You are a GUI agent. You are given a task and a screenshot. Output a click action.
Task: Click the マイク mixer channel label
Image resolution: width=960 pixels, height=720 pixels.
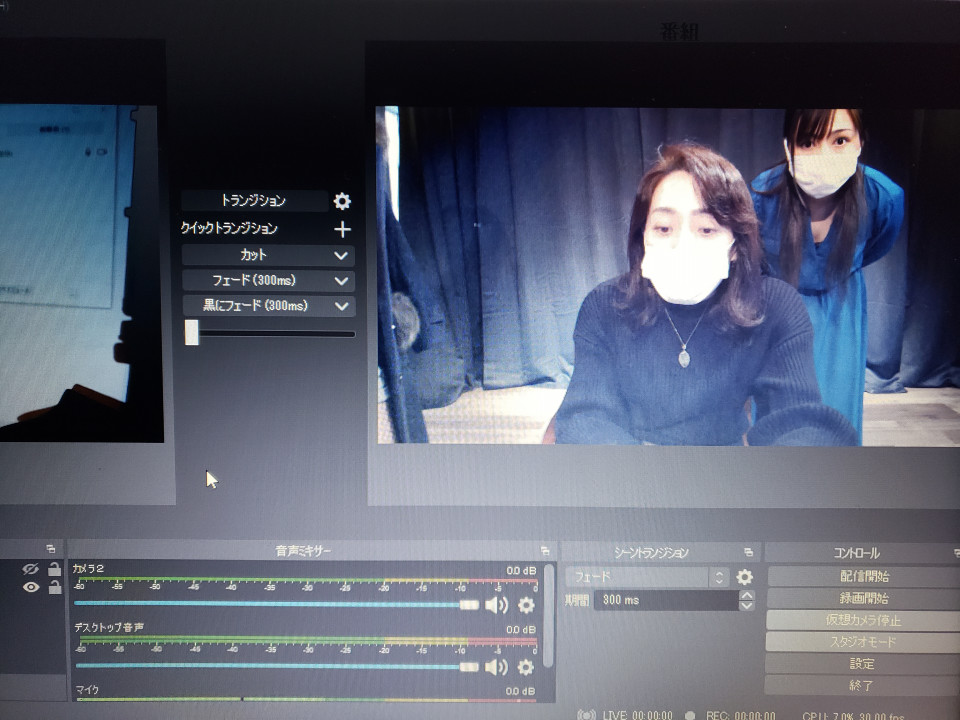(x=87, y=689)
